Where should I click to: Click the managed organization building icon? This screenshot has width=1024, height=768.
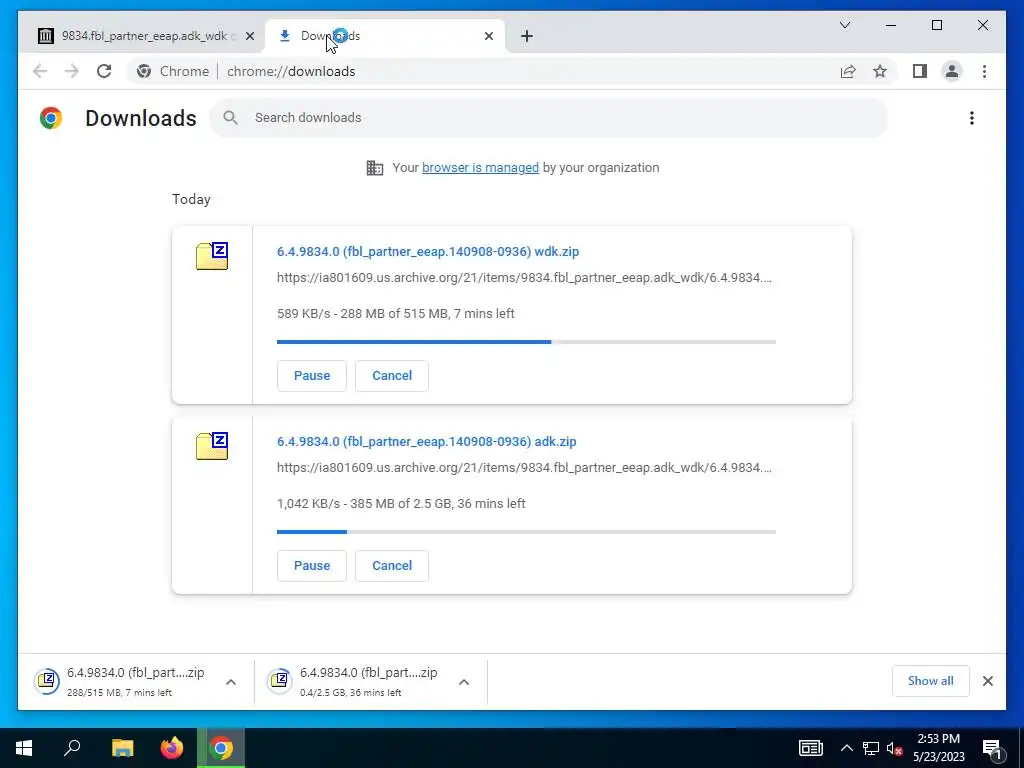(x=375, y=168)
